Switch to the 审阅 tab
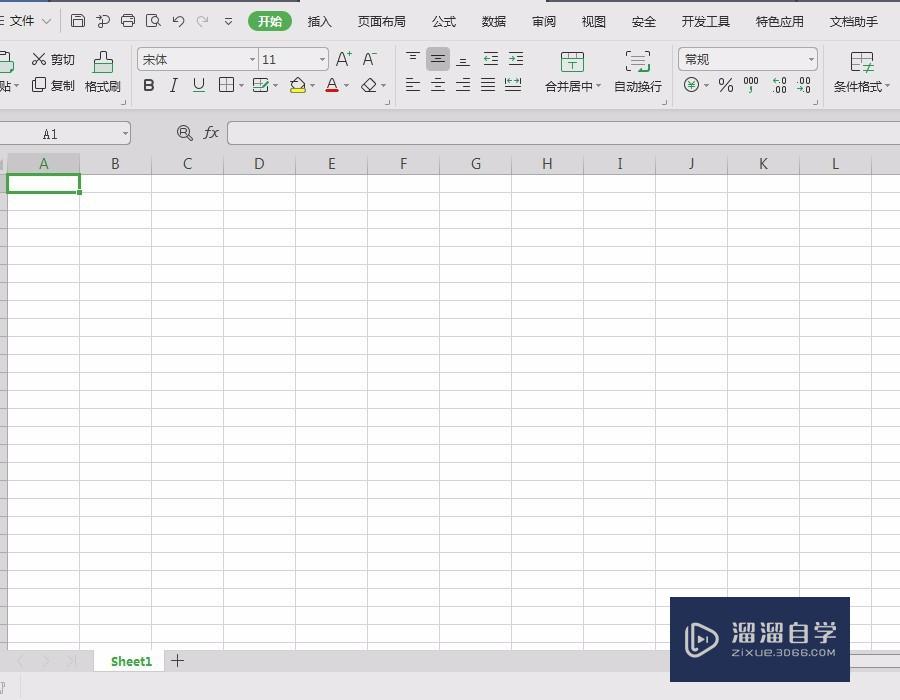 click(x=544, y=22)
